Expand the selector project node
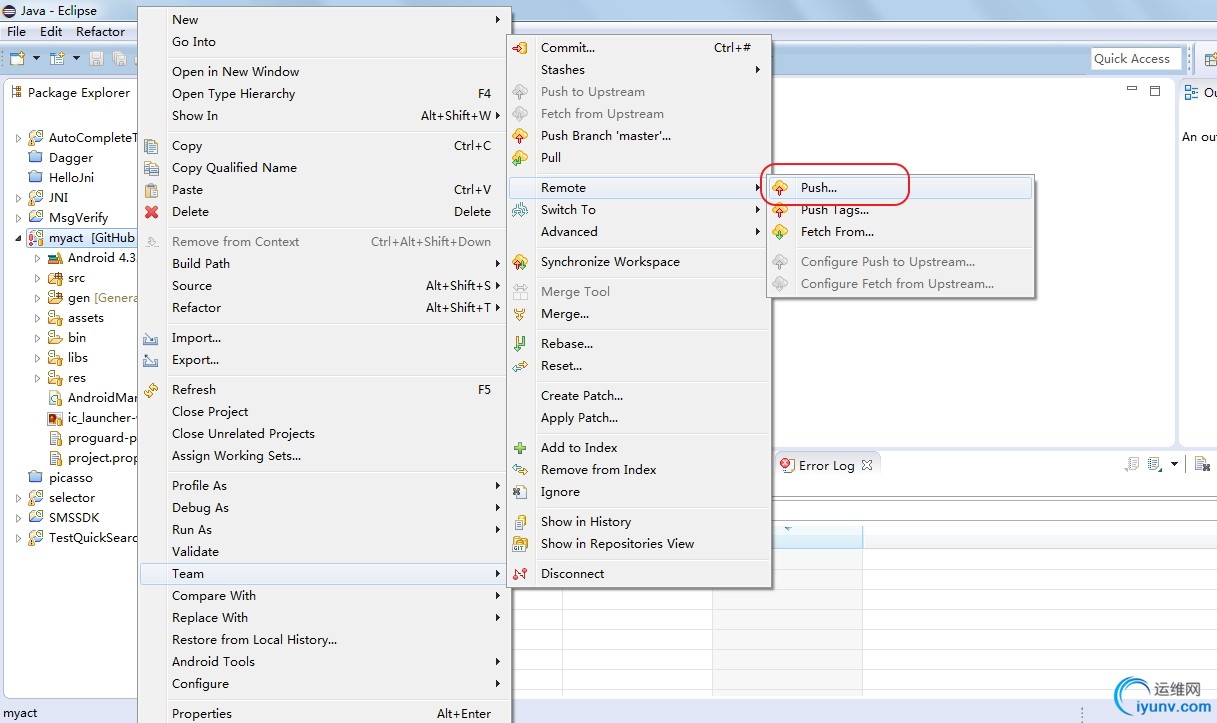Viewport: 1217px width, 723px height. (18, 498)
